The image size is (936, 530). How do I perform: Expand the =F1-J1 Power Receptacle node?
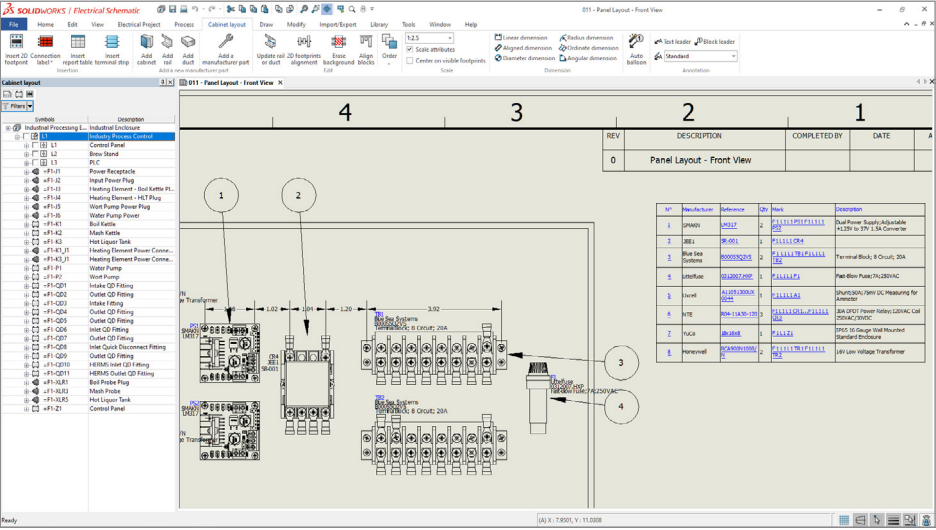26,172
